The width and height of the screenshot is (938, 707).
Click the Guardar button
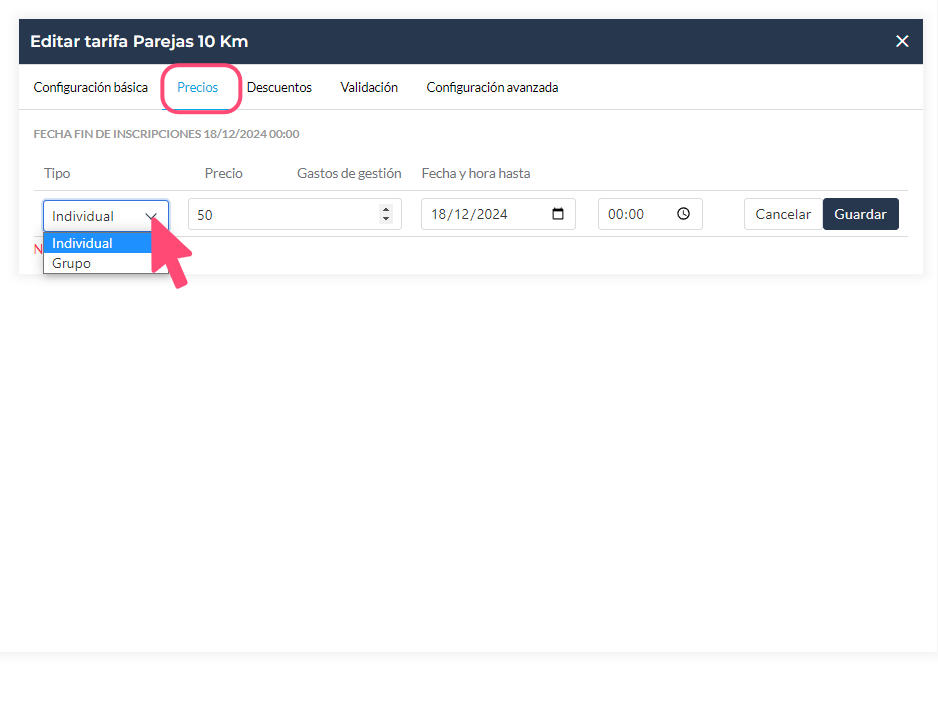coord(860,214)
